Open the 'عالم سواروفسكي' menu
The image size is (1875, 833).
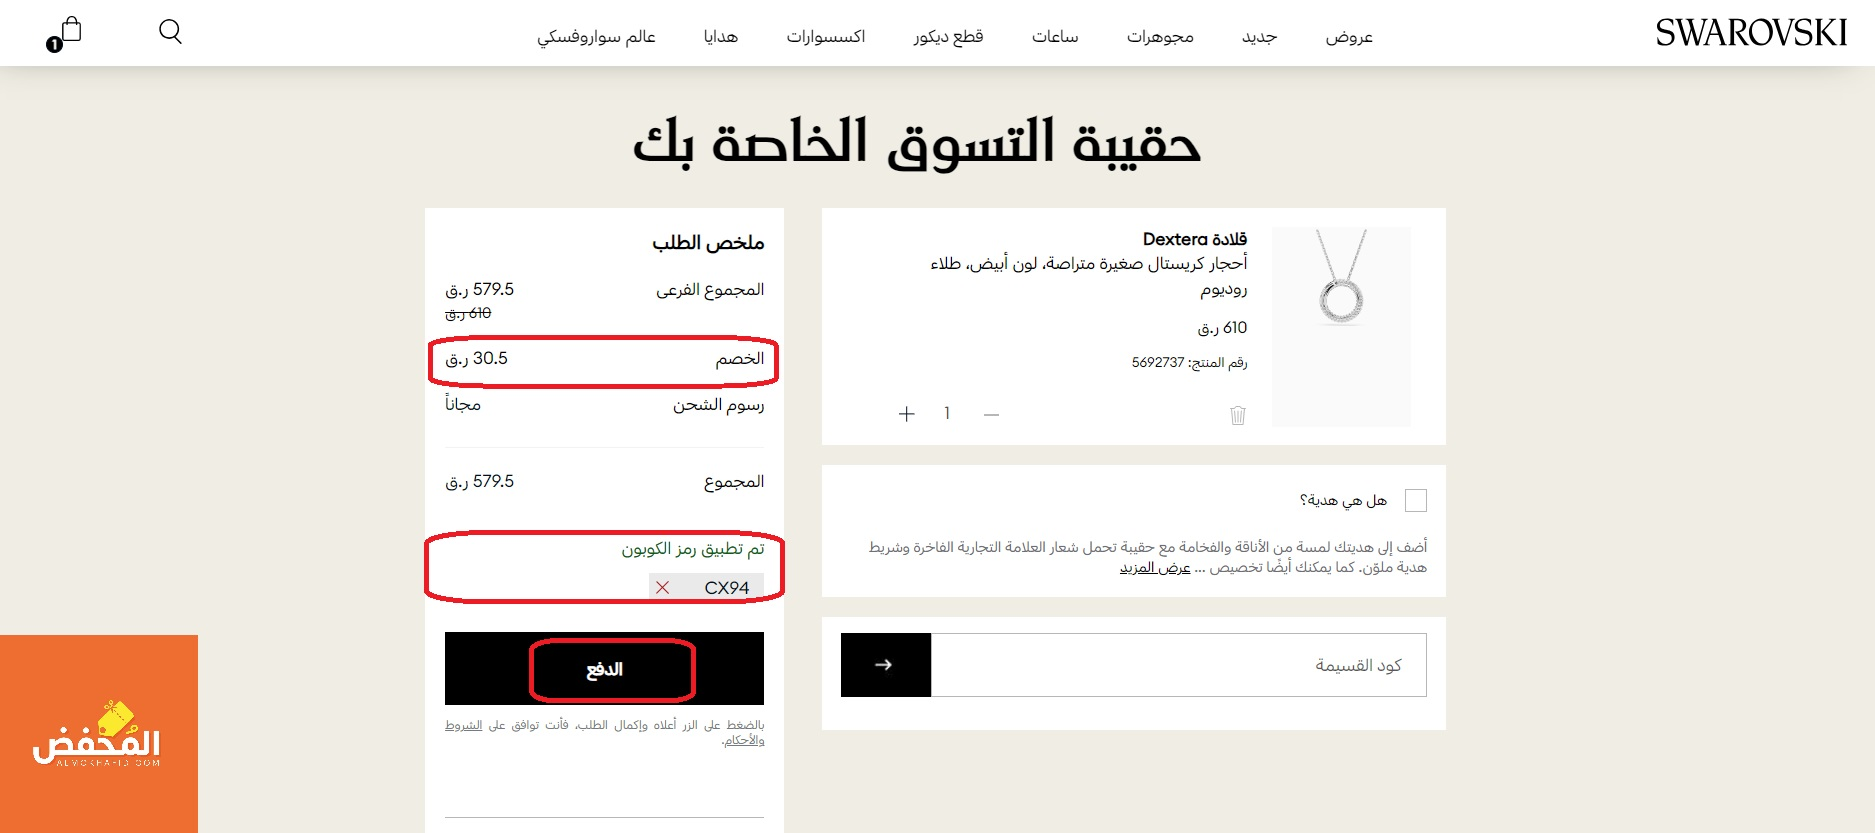596,37
